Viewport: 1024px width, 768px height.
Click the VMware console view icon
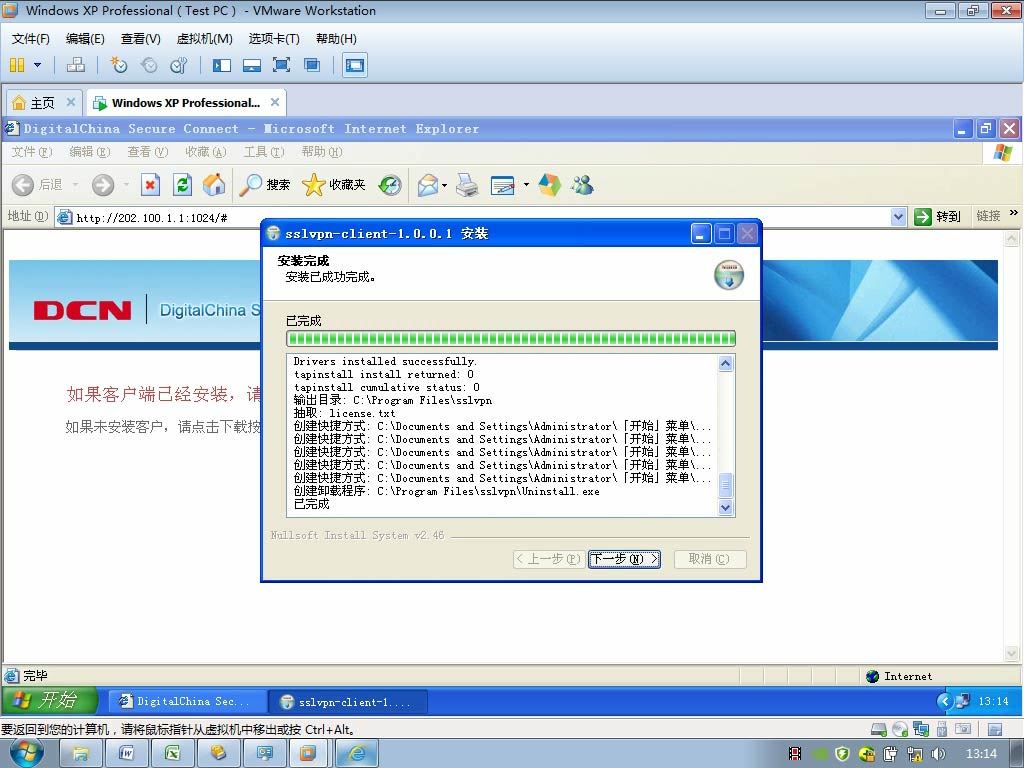(355, 65)
